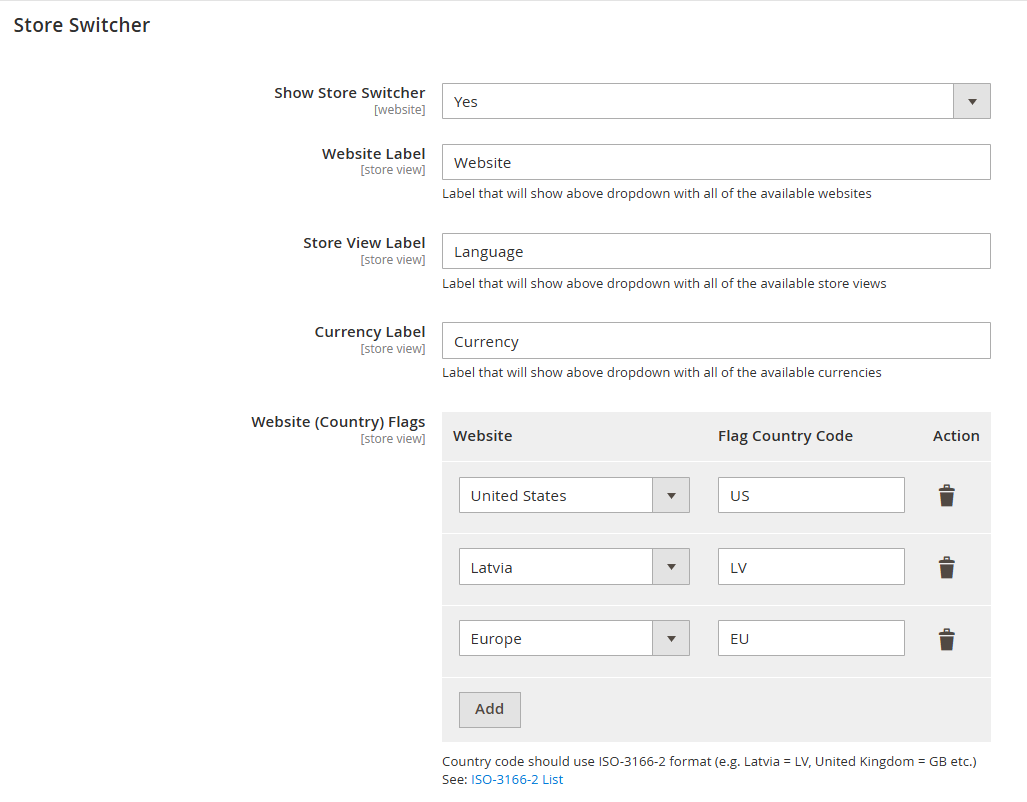This screenshot has height=802, width=1027.
Task: Click the Action column header
Action: pos(955,436)
